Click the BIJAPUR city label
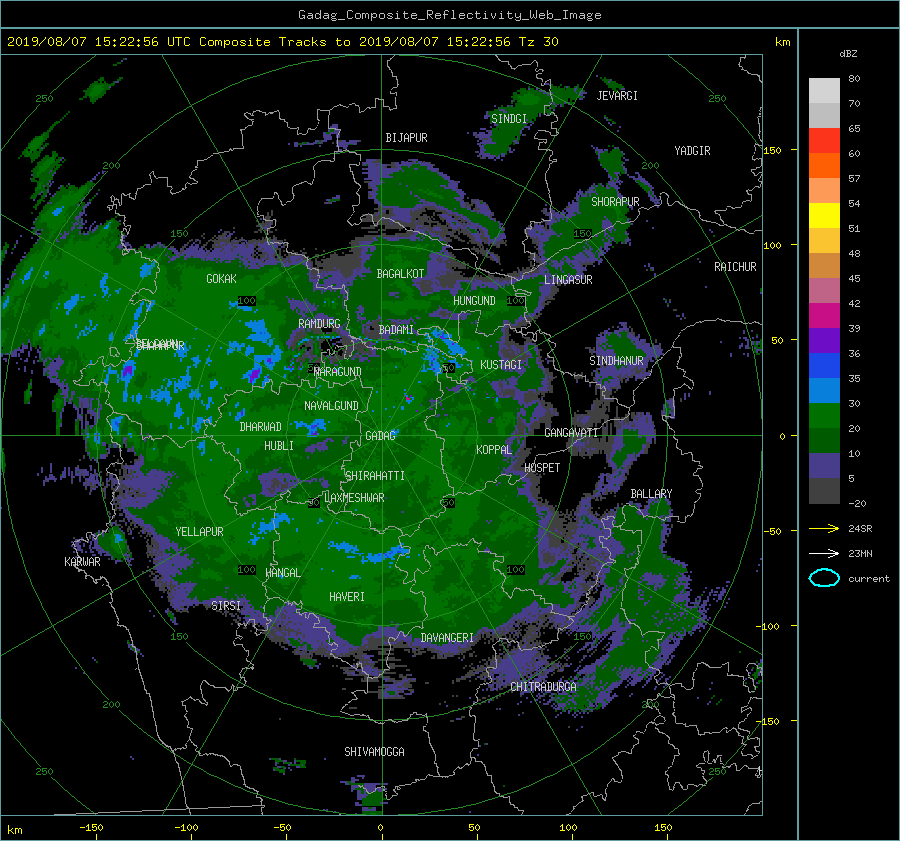This screenshot has width=900, height=841. pos(406,138)
